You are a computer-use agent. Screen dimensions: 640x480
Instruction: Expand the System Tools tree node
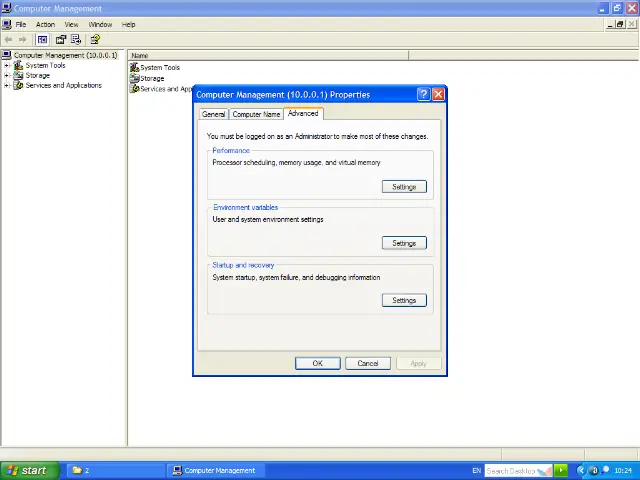6,65
